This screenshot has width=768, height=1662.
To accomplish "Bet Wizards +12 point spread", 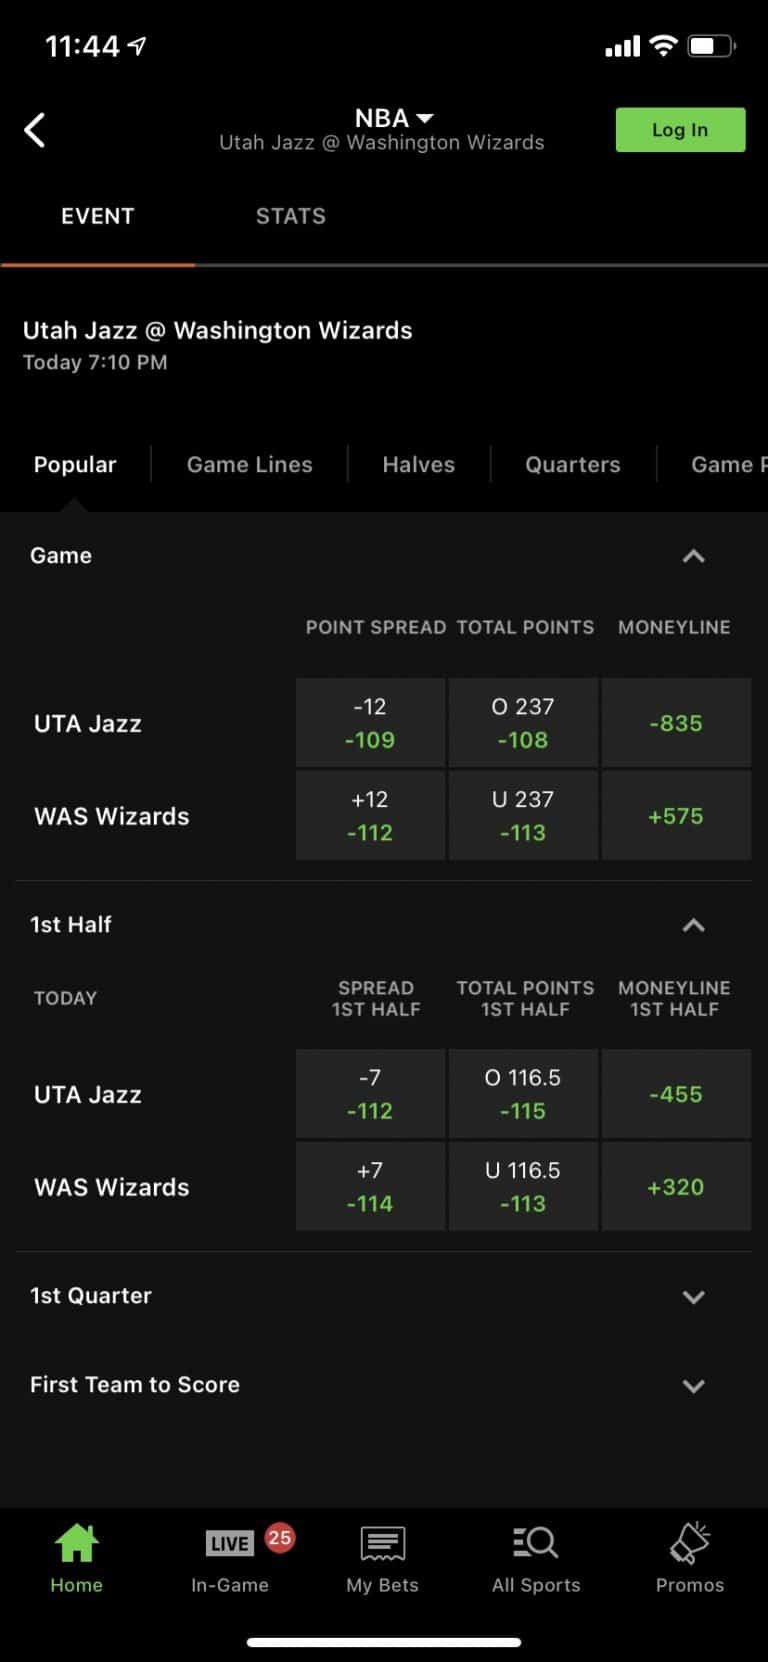I will tap(370, 815).
